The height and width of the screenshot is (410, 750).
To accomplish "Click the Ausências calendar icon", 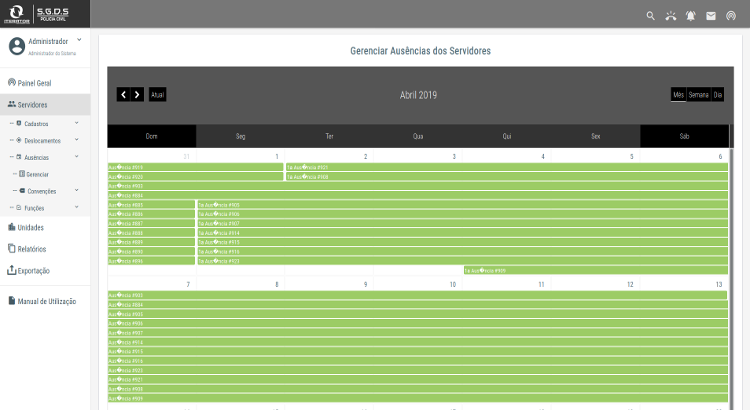I will tap(19, 157).
